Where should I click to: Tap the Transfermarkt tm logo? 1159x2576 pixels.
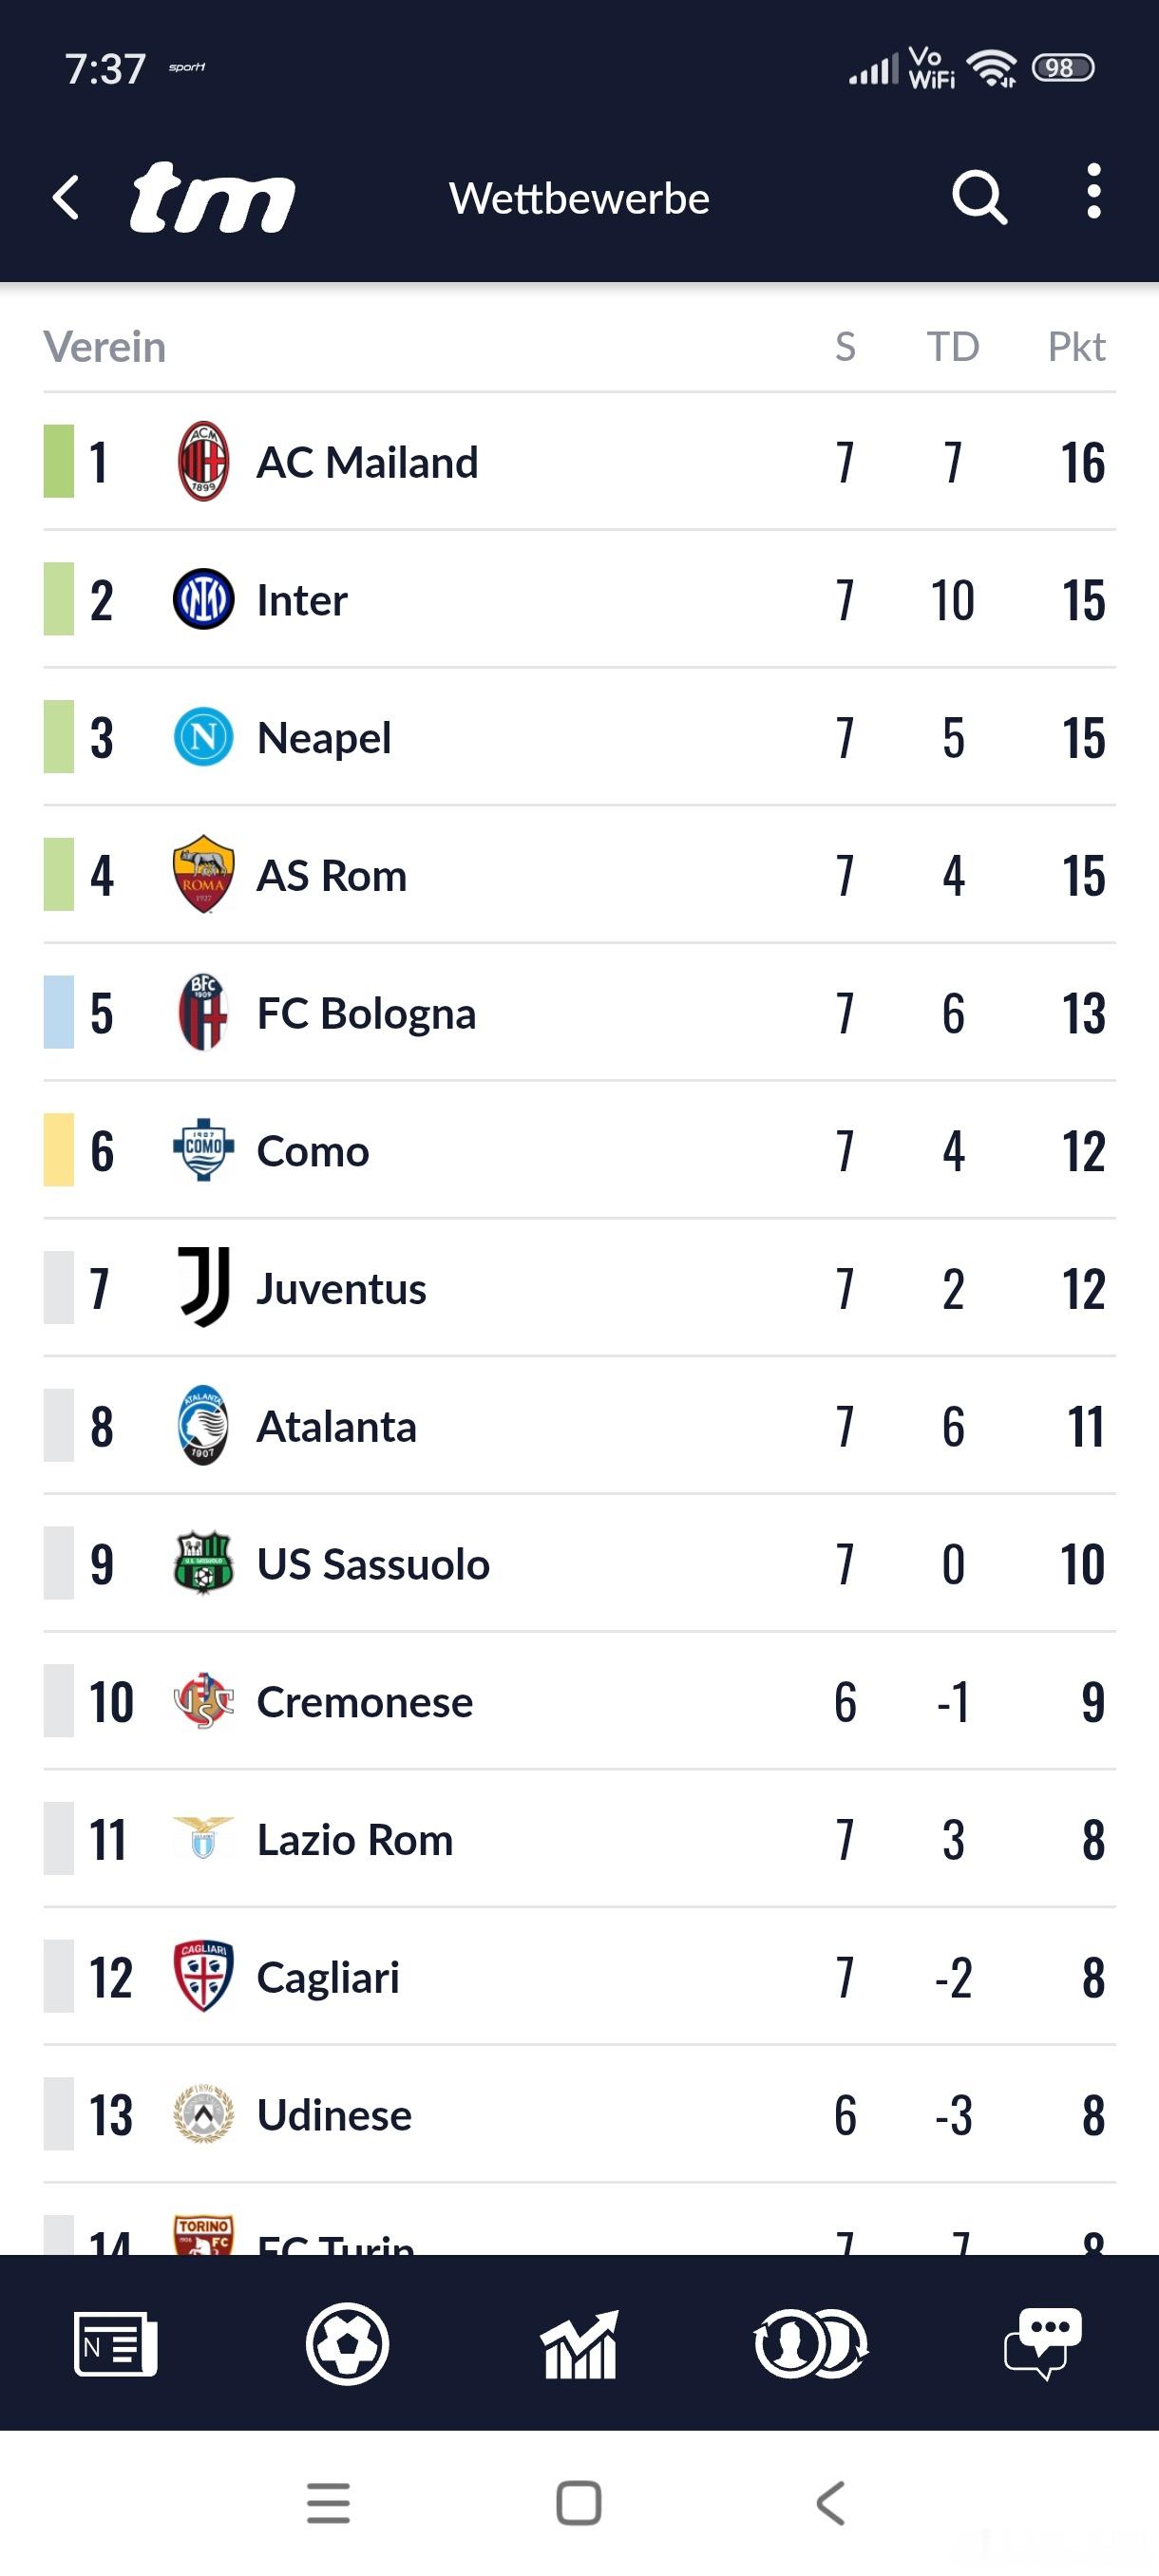[x=213, y=197]
